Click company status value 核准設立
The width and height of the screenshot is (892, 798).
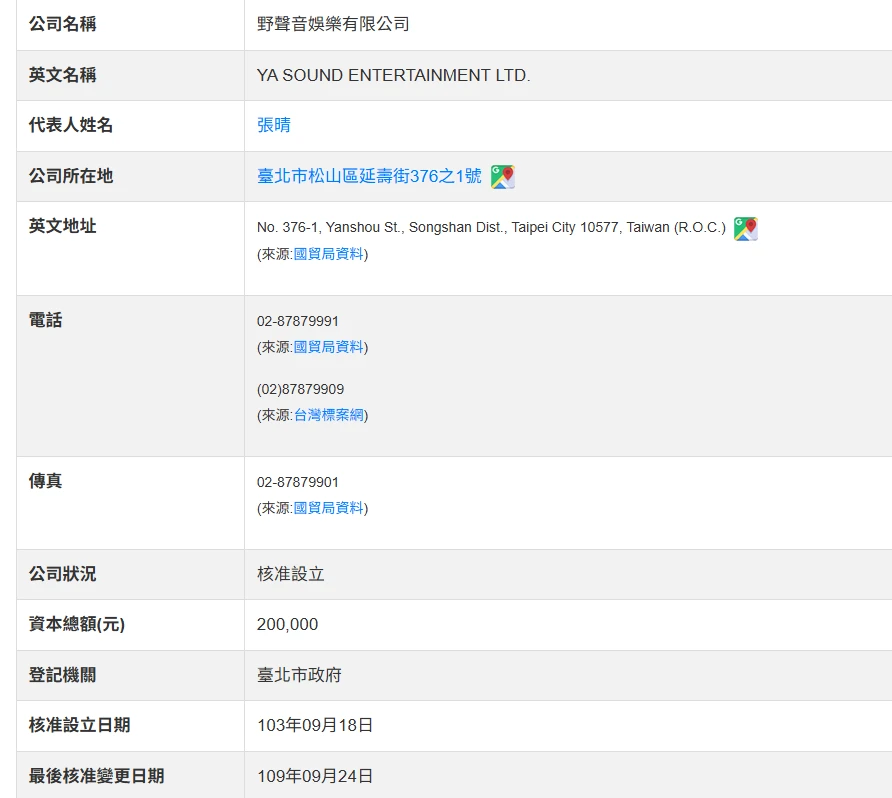click(291, 574)
